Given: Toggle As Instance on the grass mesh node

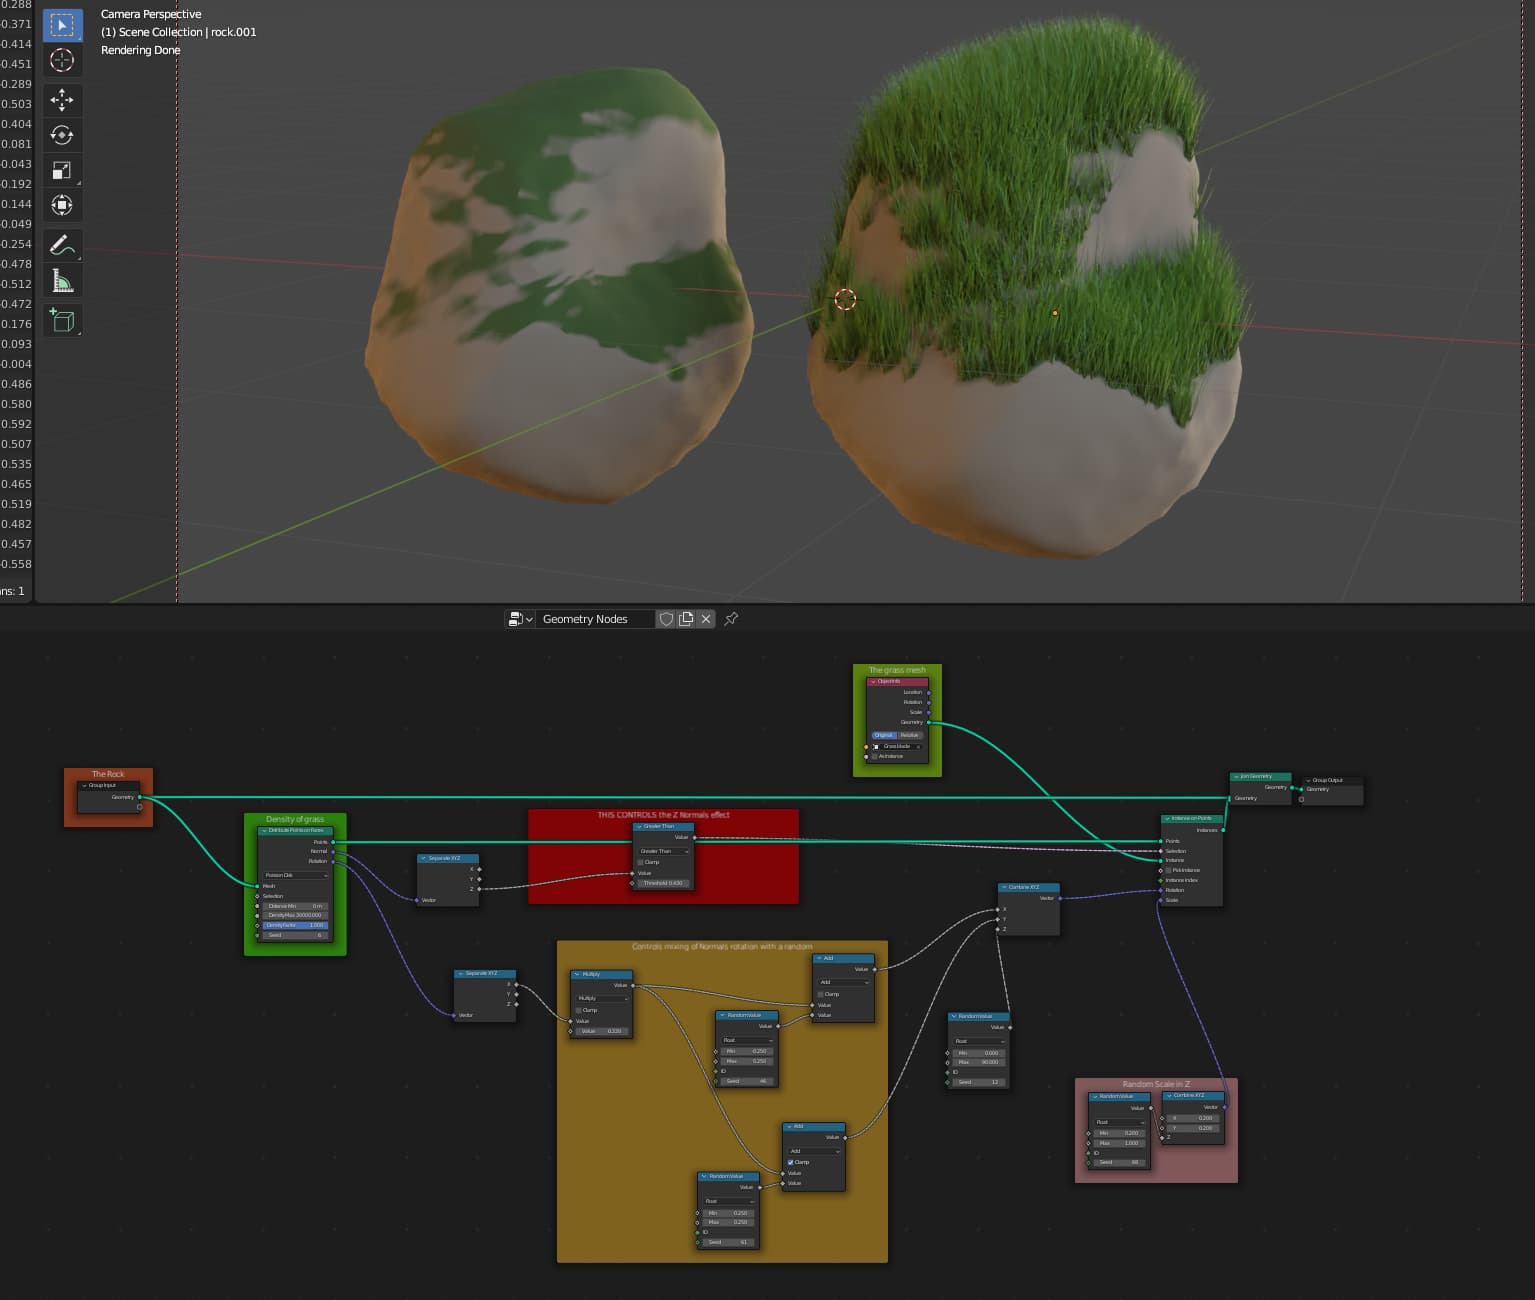Looking at the screenshot, I should (875, 756).
